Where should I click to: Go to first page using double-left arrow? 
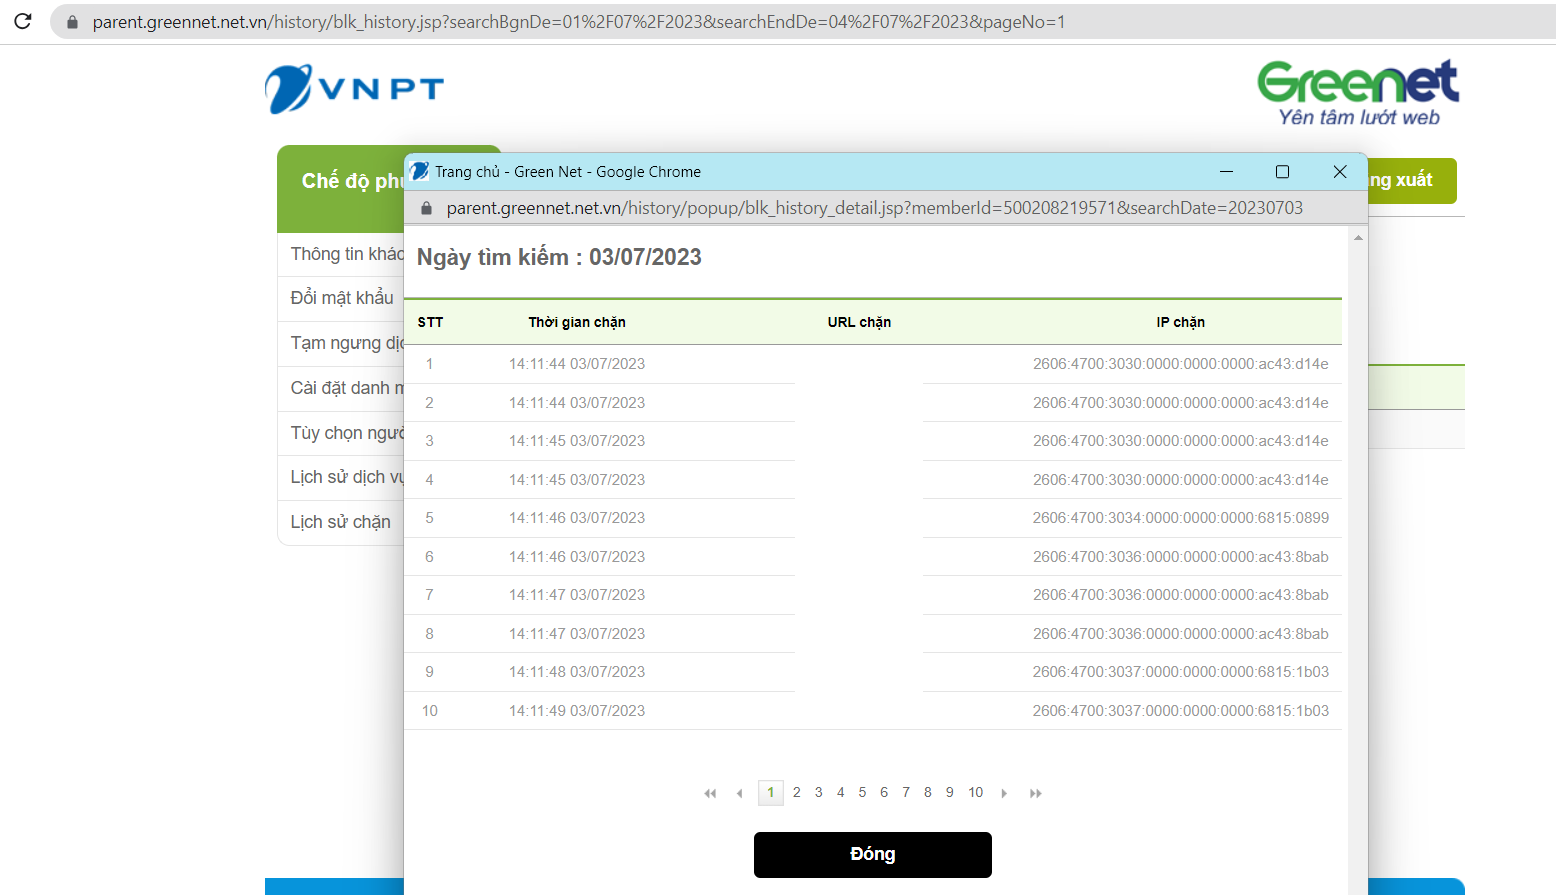(x=710, y=793)
